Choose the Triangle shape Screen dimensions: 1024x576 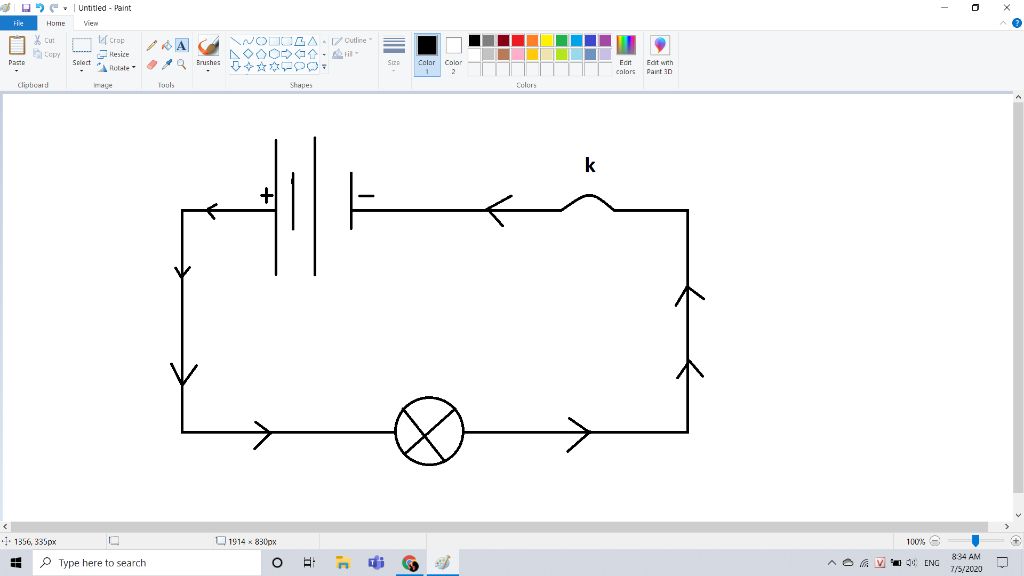[313, 41]
